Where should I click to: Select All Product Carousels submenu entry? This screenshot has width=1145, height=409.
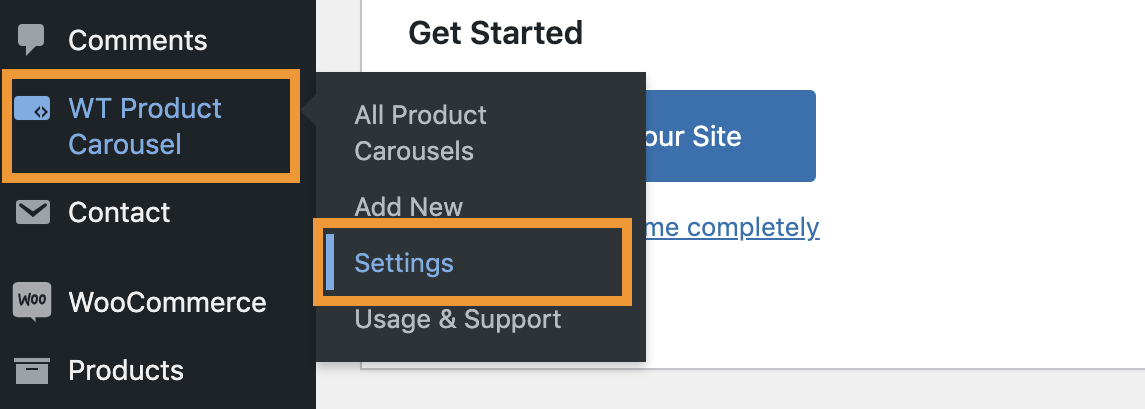[x=421, y=133]
